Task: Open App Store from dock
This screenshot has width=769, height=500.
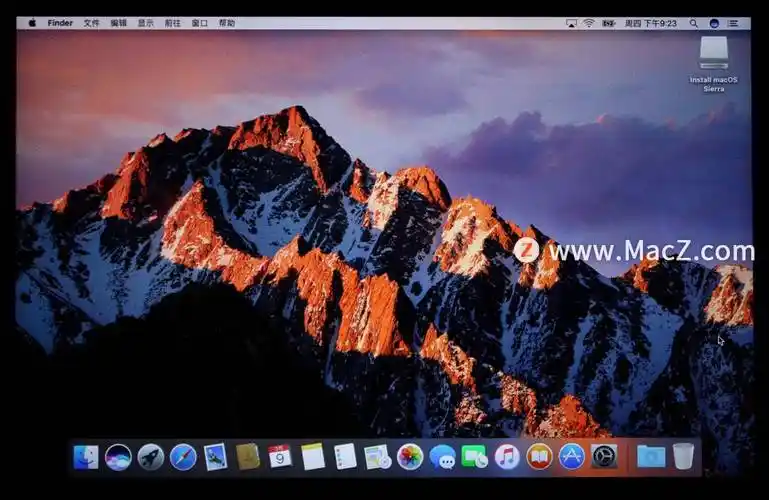Action: [571, 457]
